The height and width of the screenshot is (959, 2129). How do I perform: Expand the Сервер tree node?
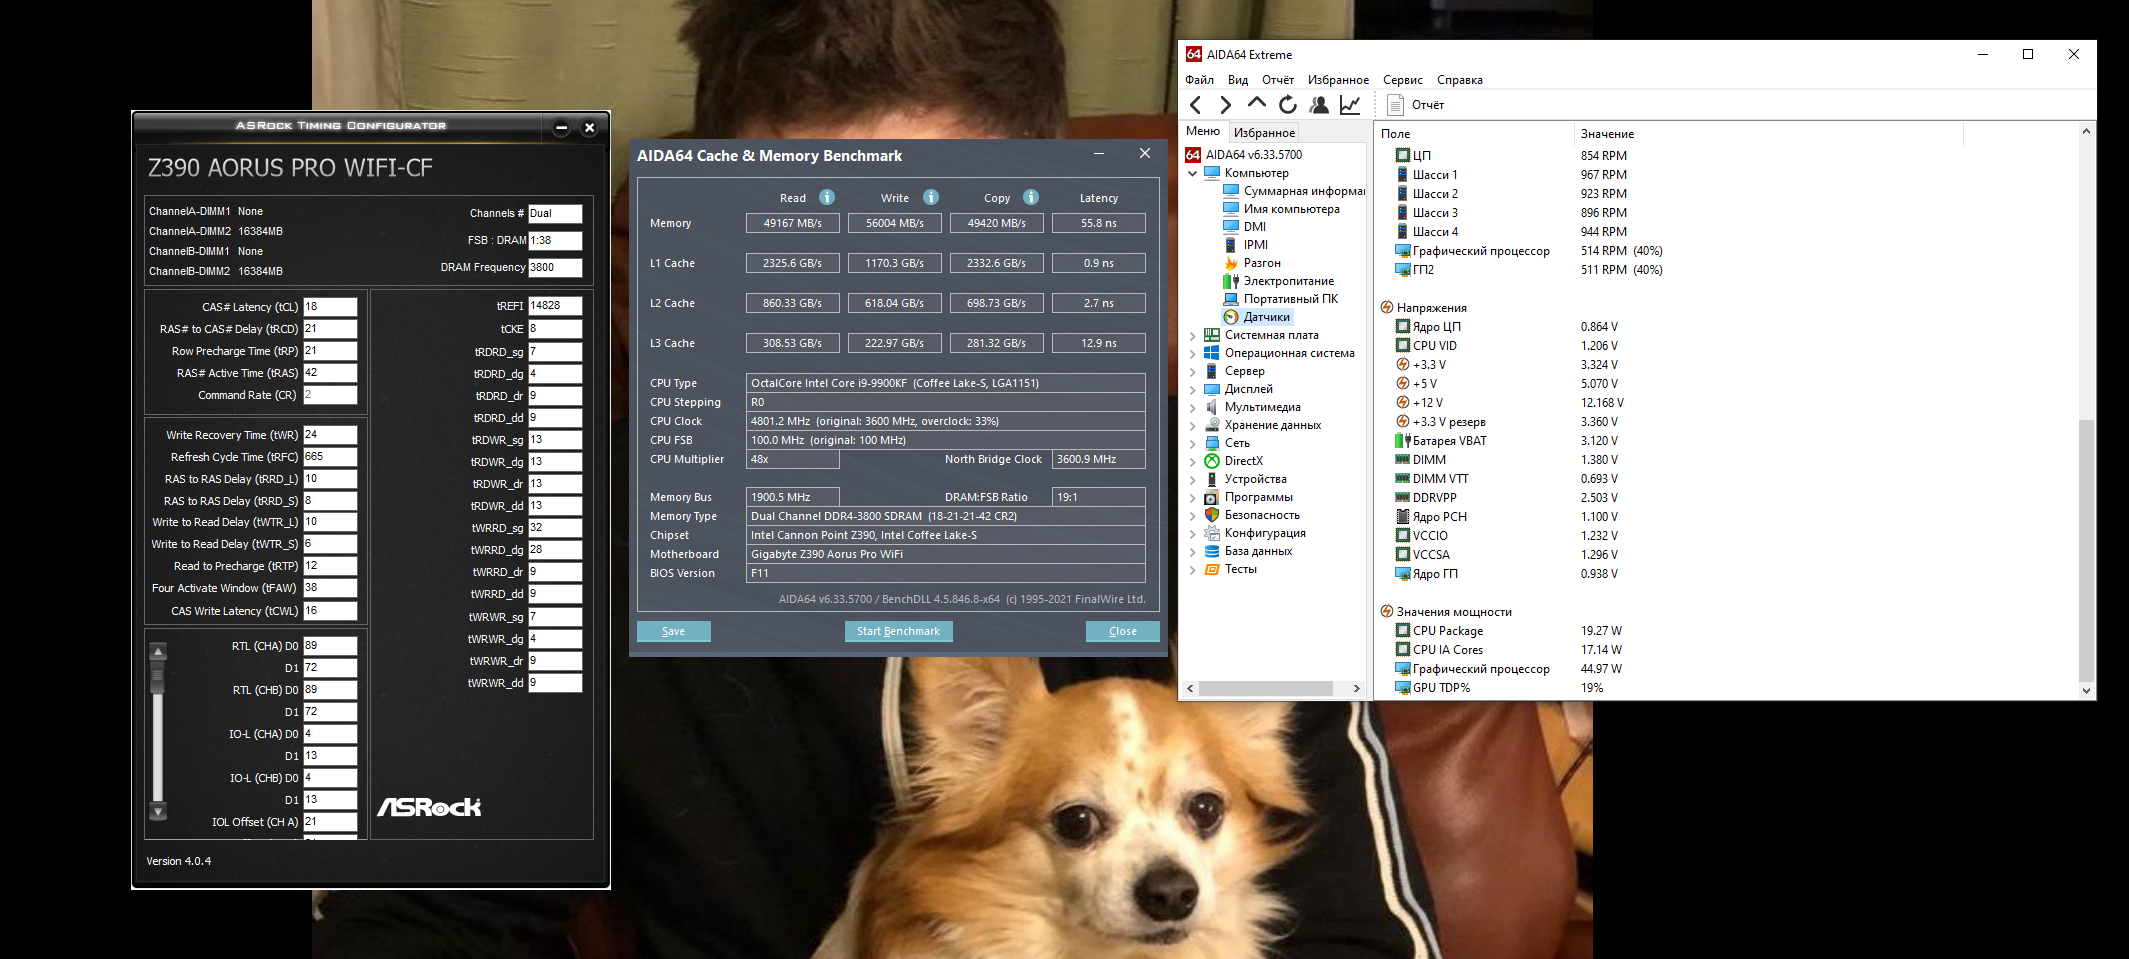[x=1193, y=372]
